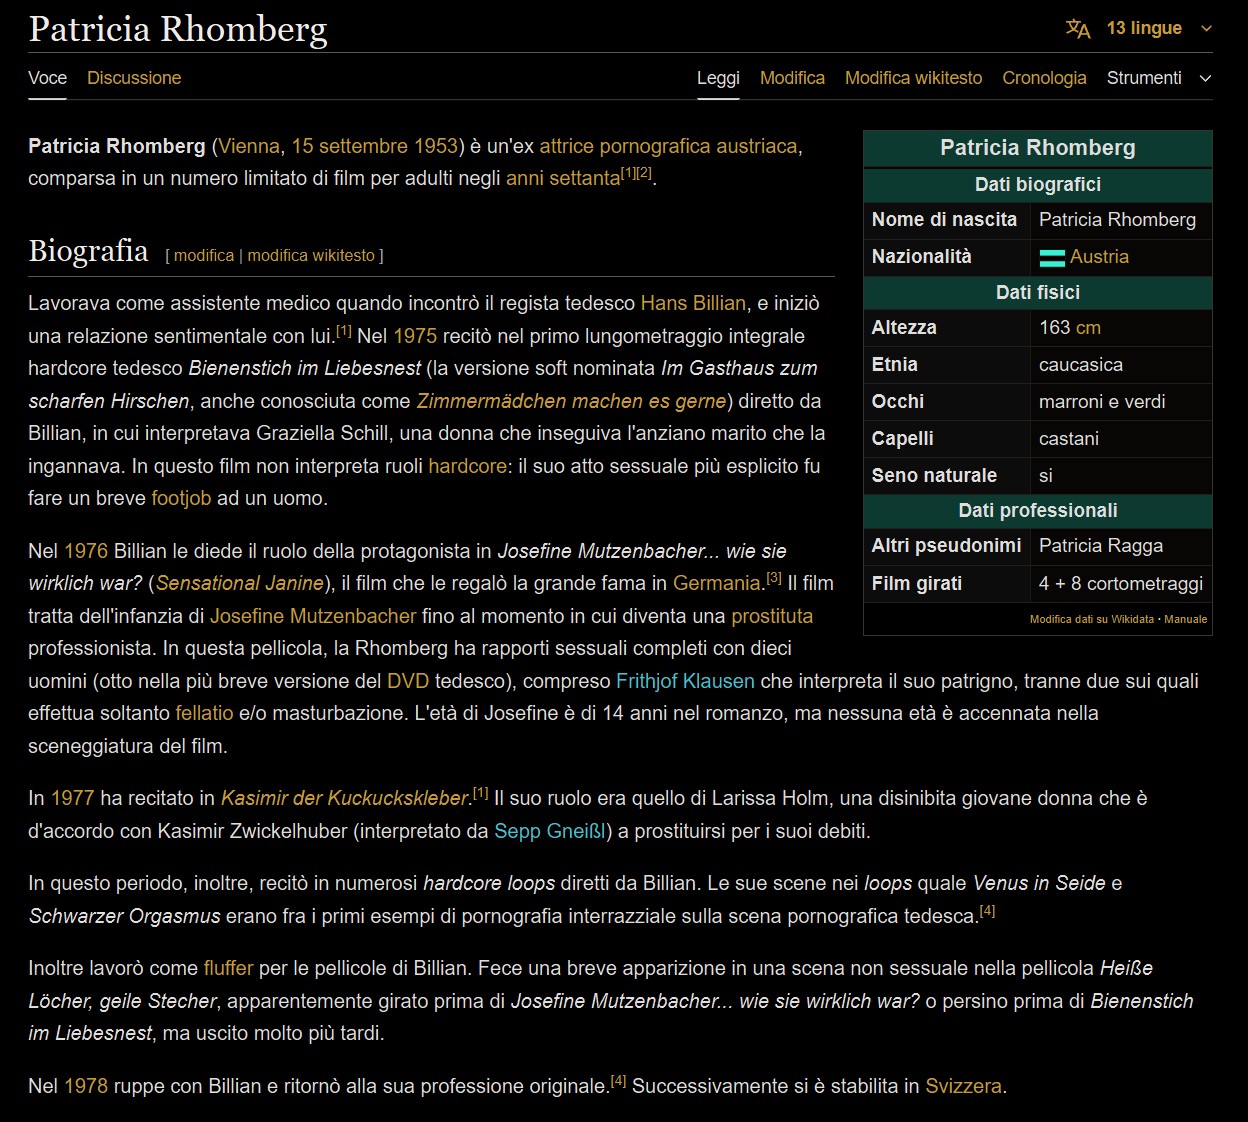Open the 13 lingue language list
Screen dimensions: 1248x1122
tap(1144, 28)
